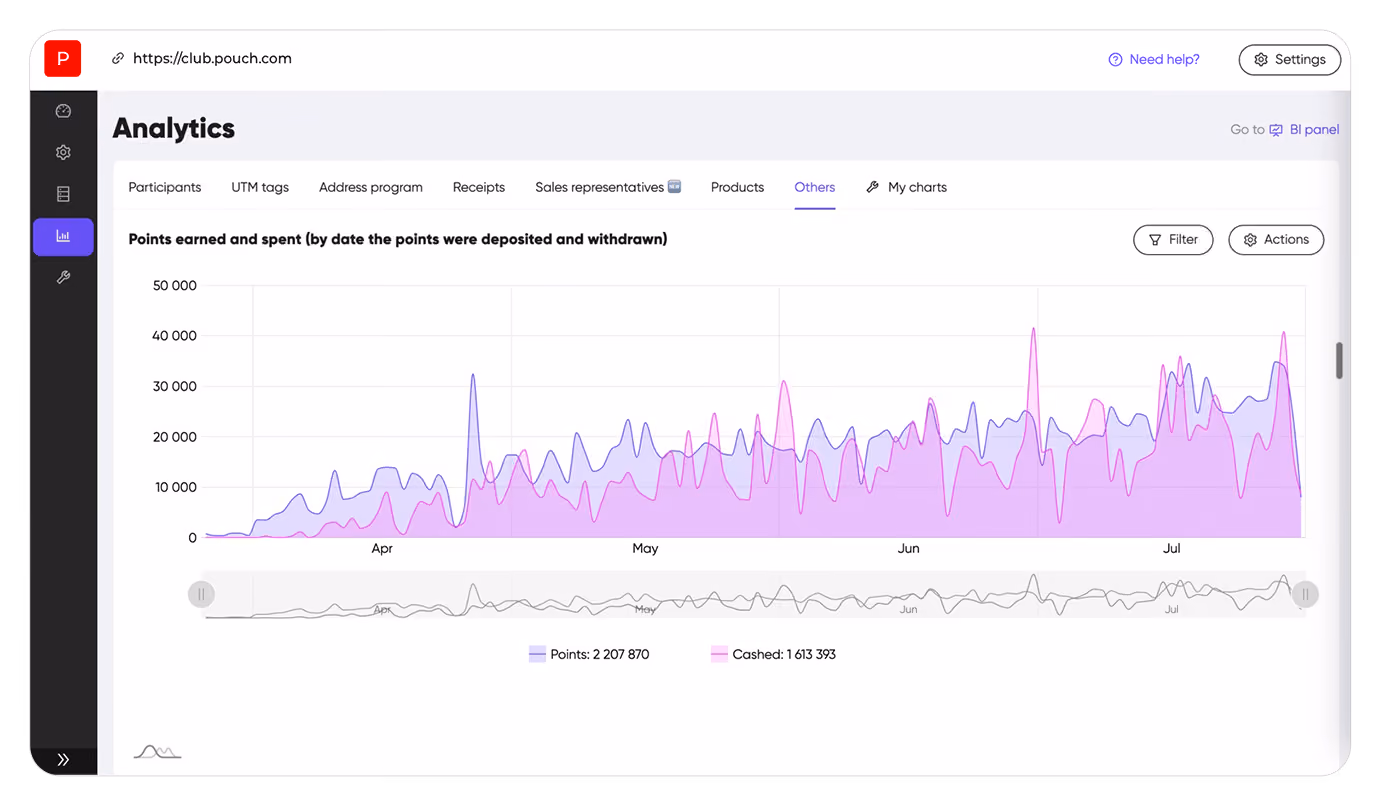Open the Participants tab
The image size is (1380, 810).
(x=165, y=187)
